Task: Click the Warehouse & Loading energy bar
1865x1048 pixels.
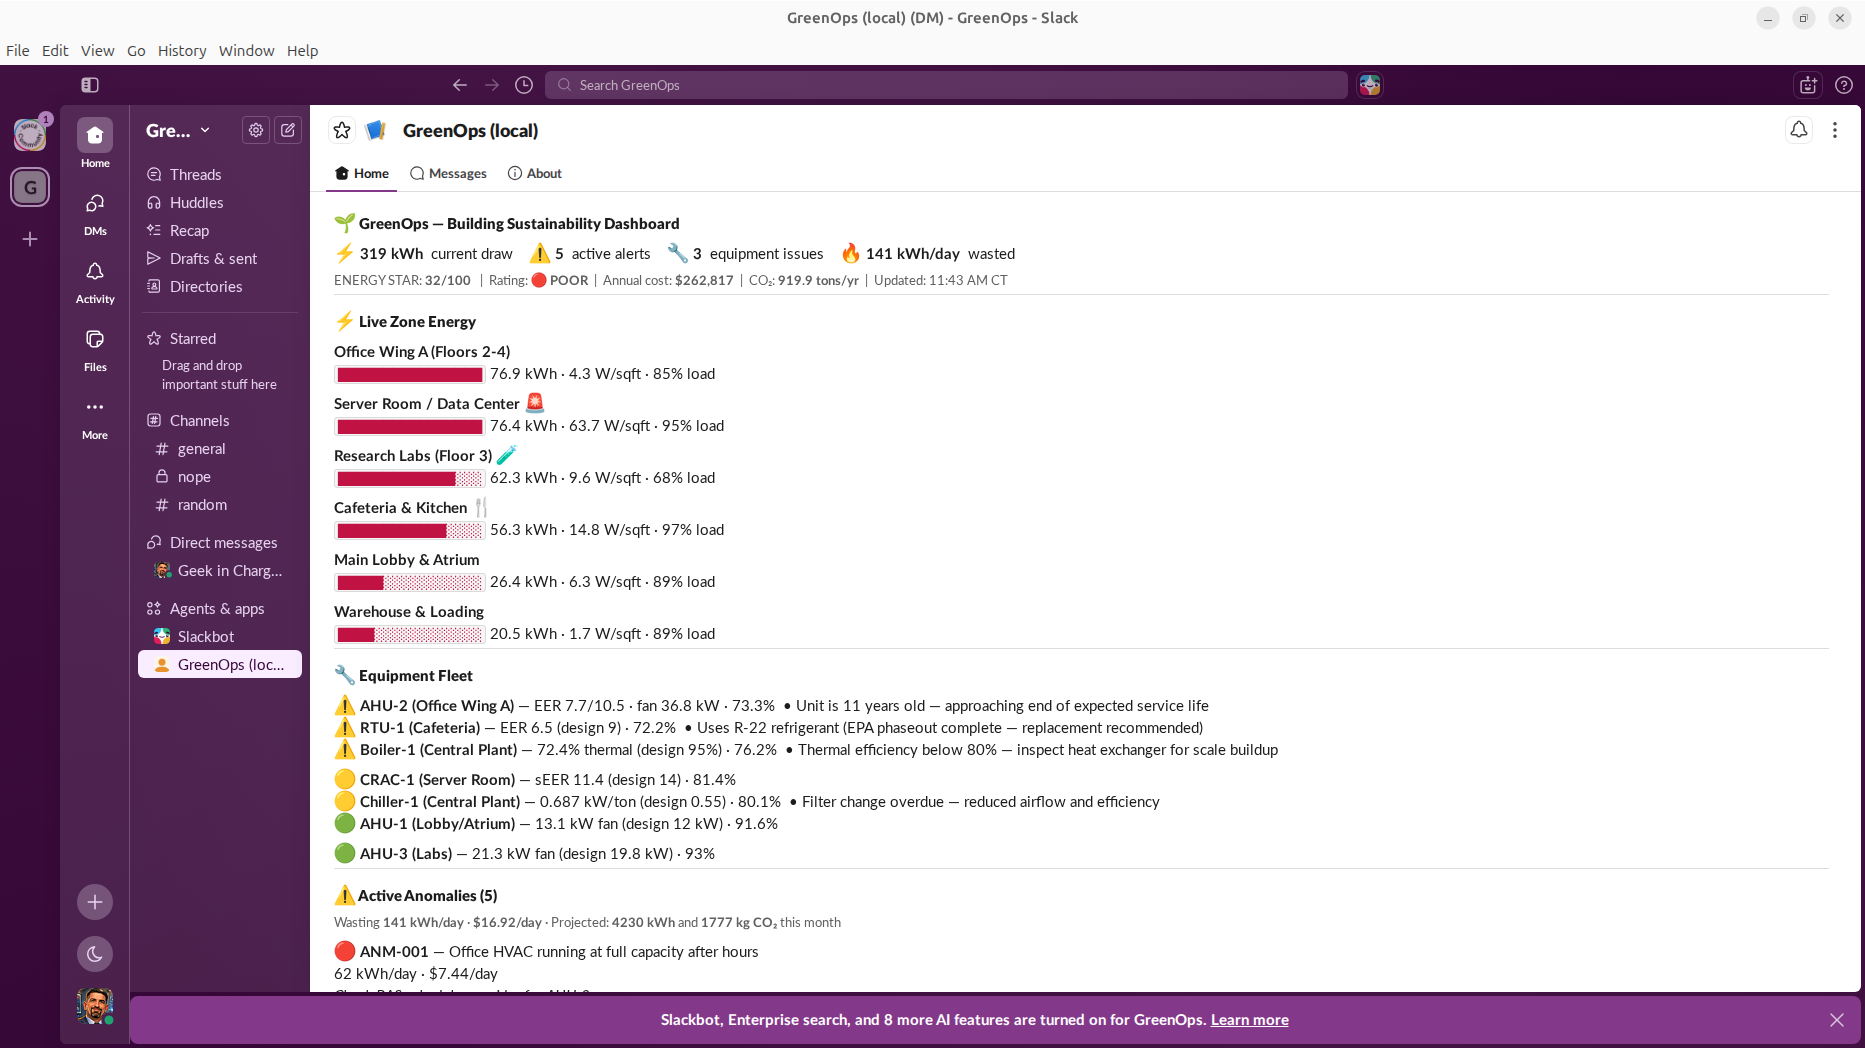Action: [x=410, y=635]
